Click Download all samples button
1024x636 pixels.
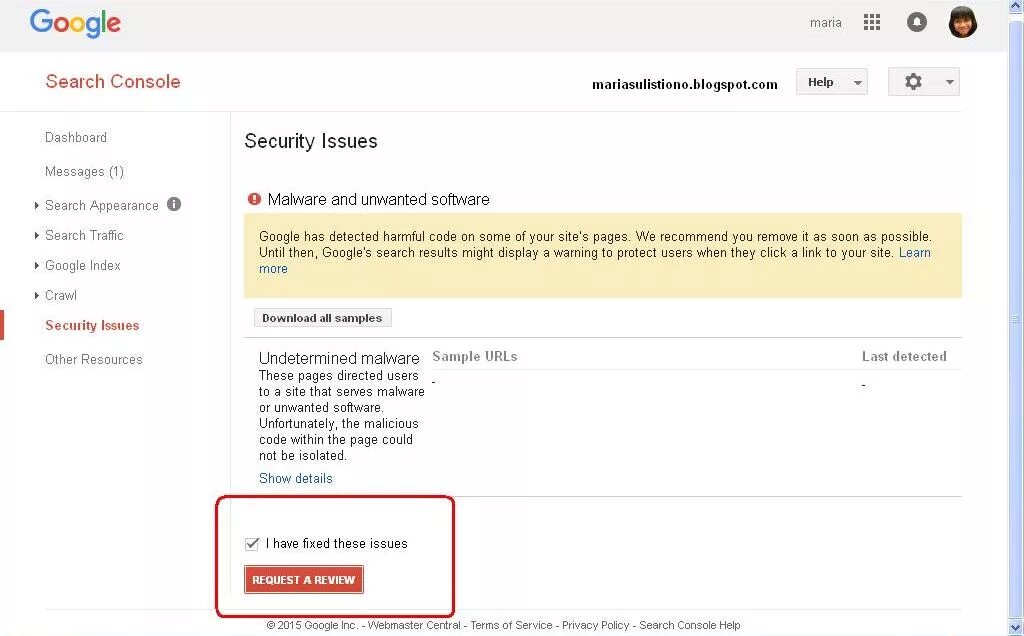[322, 318]
